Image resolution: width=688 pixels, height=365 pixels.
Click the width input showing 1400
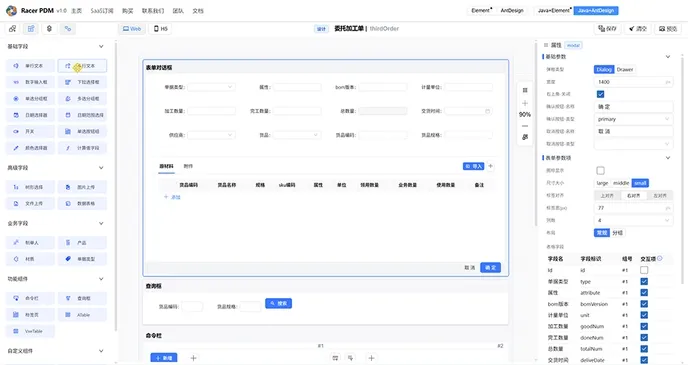pos(633,82)
